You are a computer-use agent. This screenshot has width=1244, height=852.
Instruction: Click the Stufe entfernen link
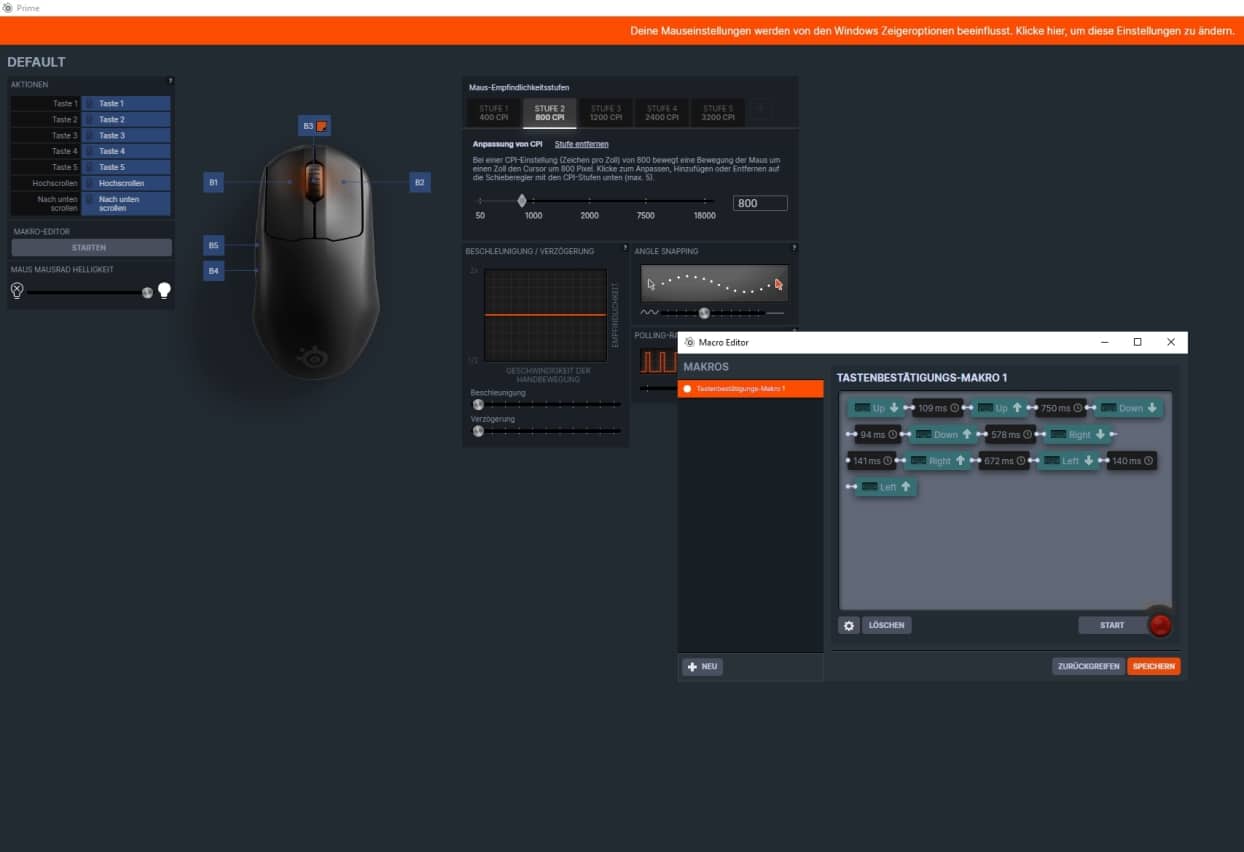click(581, 144)
